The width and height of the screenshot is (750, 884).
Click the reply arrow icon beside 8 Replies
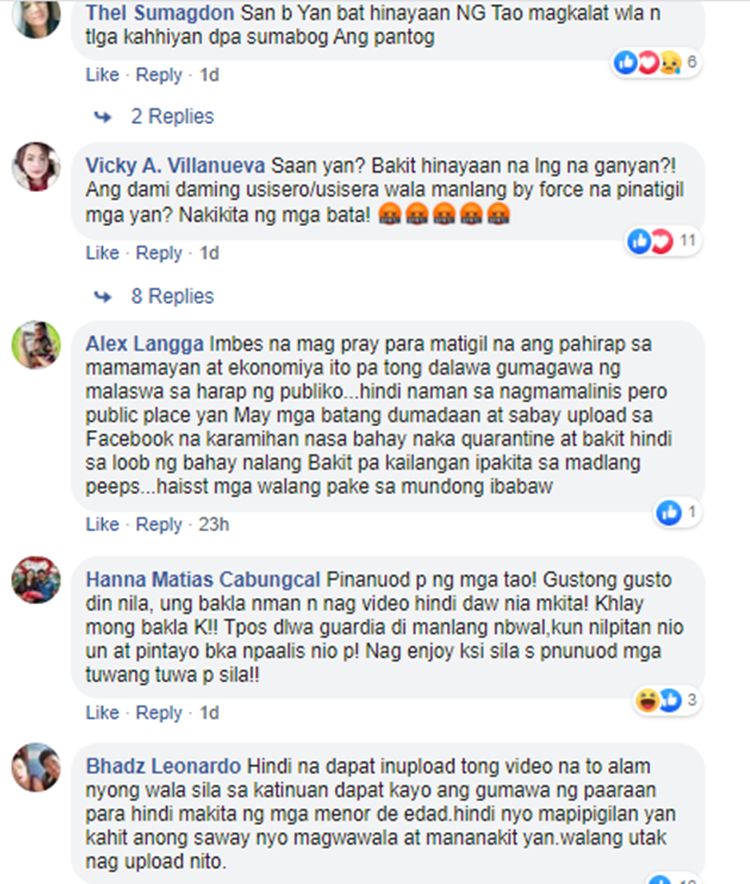pyautogui.click(x=103, y=296)
